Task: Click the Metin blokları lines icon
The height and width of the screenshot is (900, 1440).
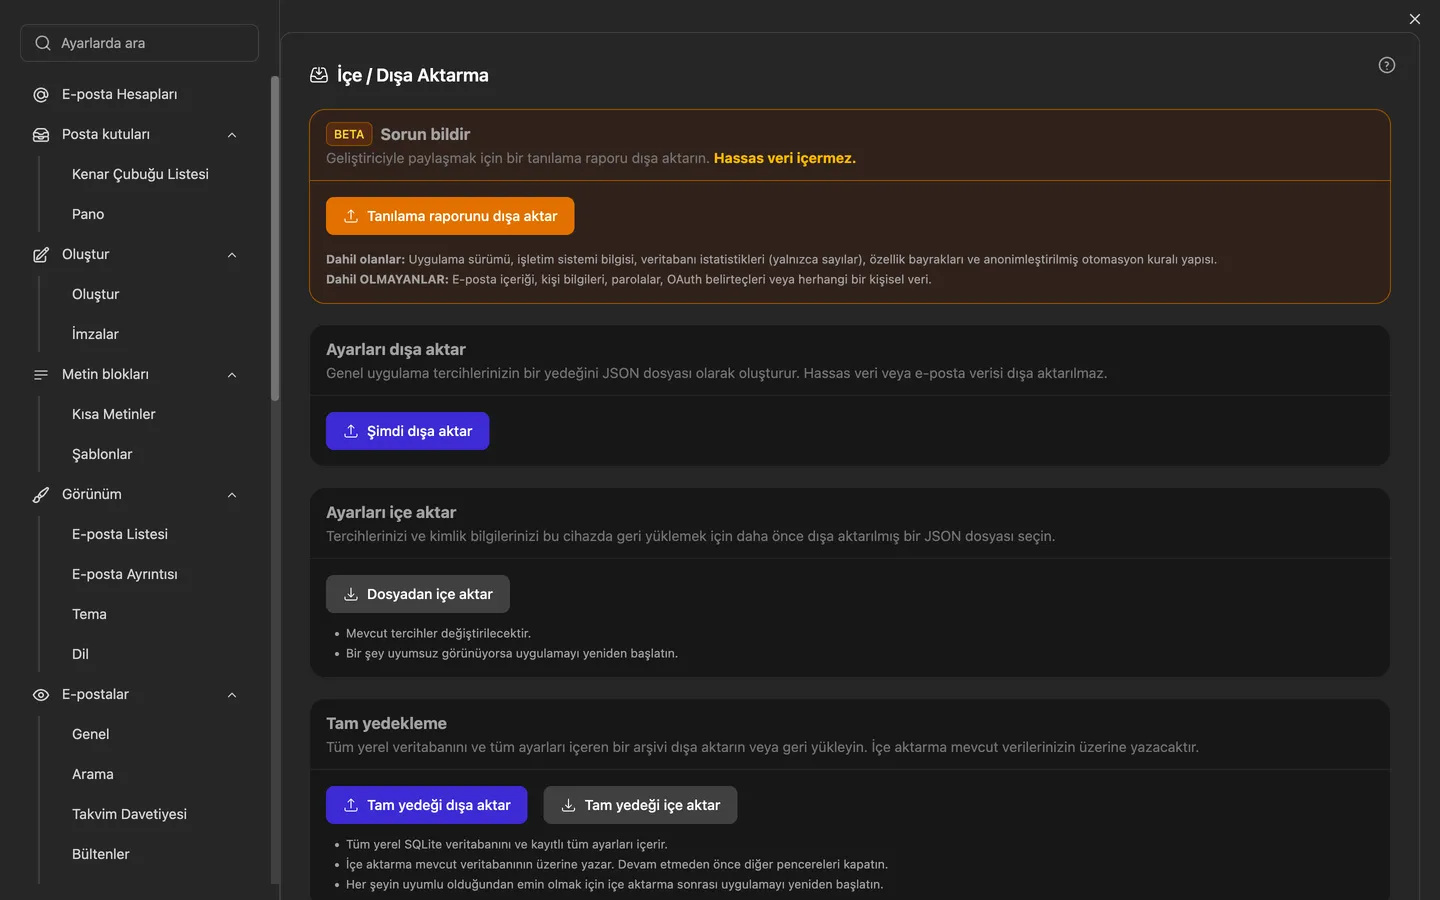Action: click(x=41, y=375)
